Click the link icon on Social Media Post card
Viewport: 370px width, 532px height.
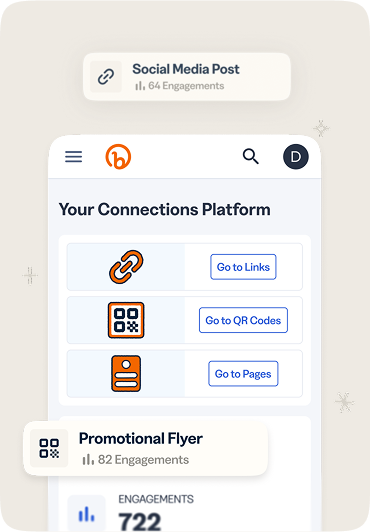pos(106,77)
